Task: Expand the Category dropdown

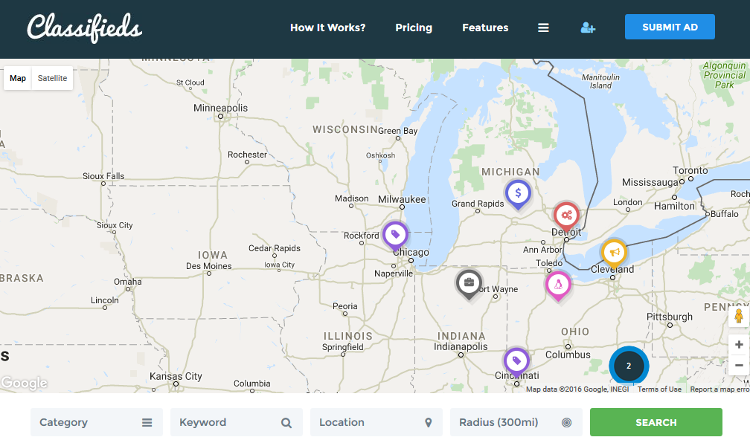Action: (96, 422)
